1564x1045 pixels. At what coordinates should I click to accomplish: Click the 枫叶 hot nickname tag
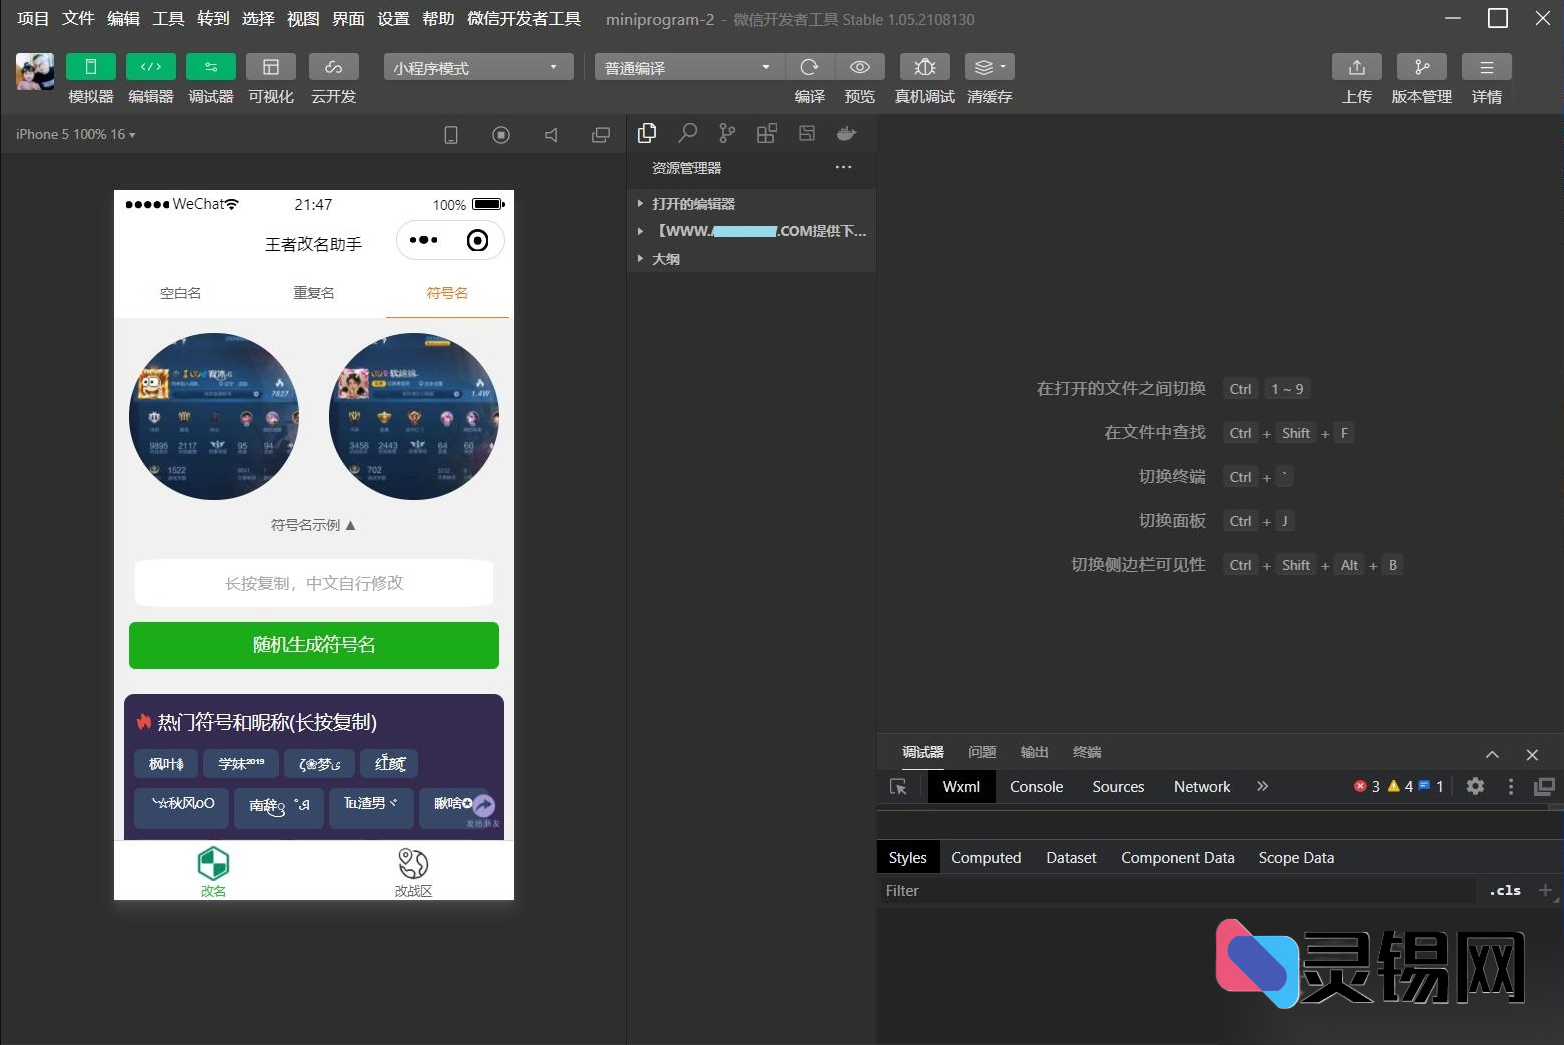[x=166, y=764]
